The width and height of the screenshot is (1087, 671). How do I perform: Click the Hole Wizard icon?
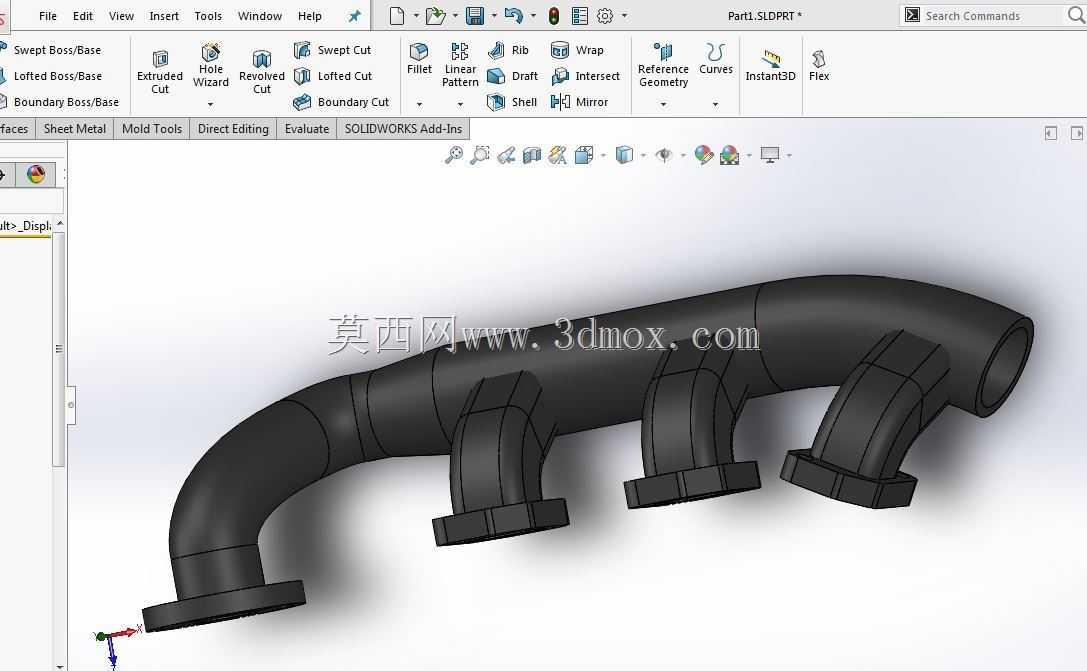pos(211,52)
